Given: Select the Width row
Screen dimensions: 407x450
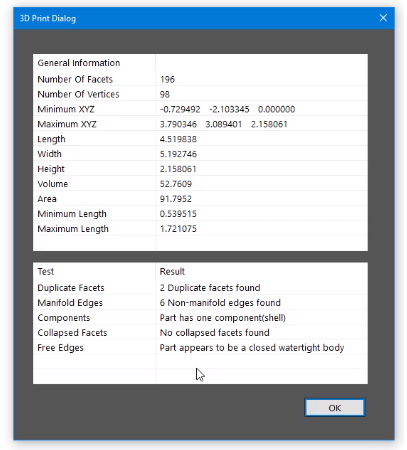Looking at the screenshot, I should click(200, 154).
